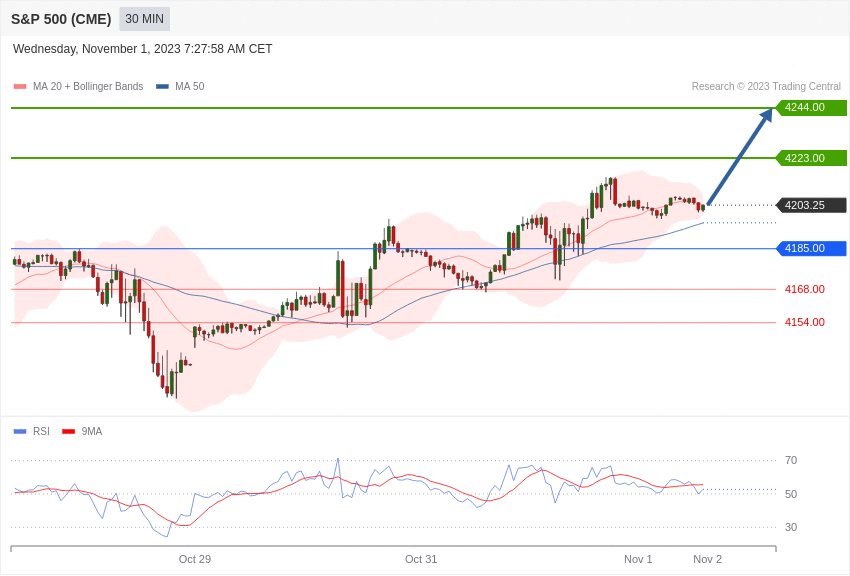Click the RSI 30 axis label

coord(791,527)
